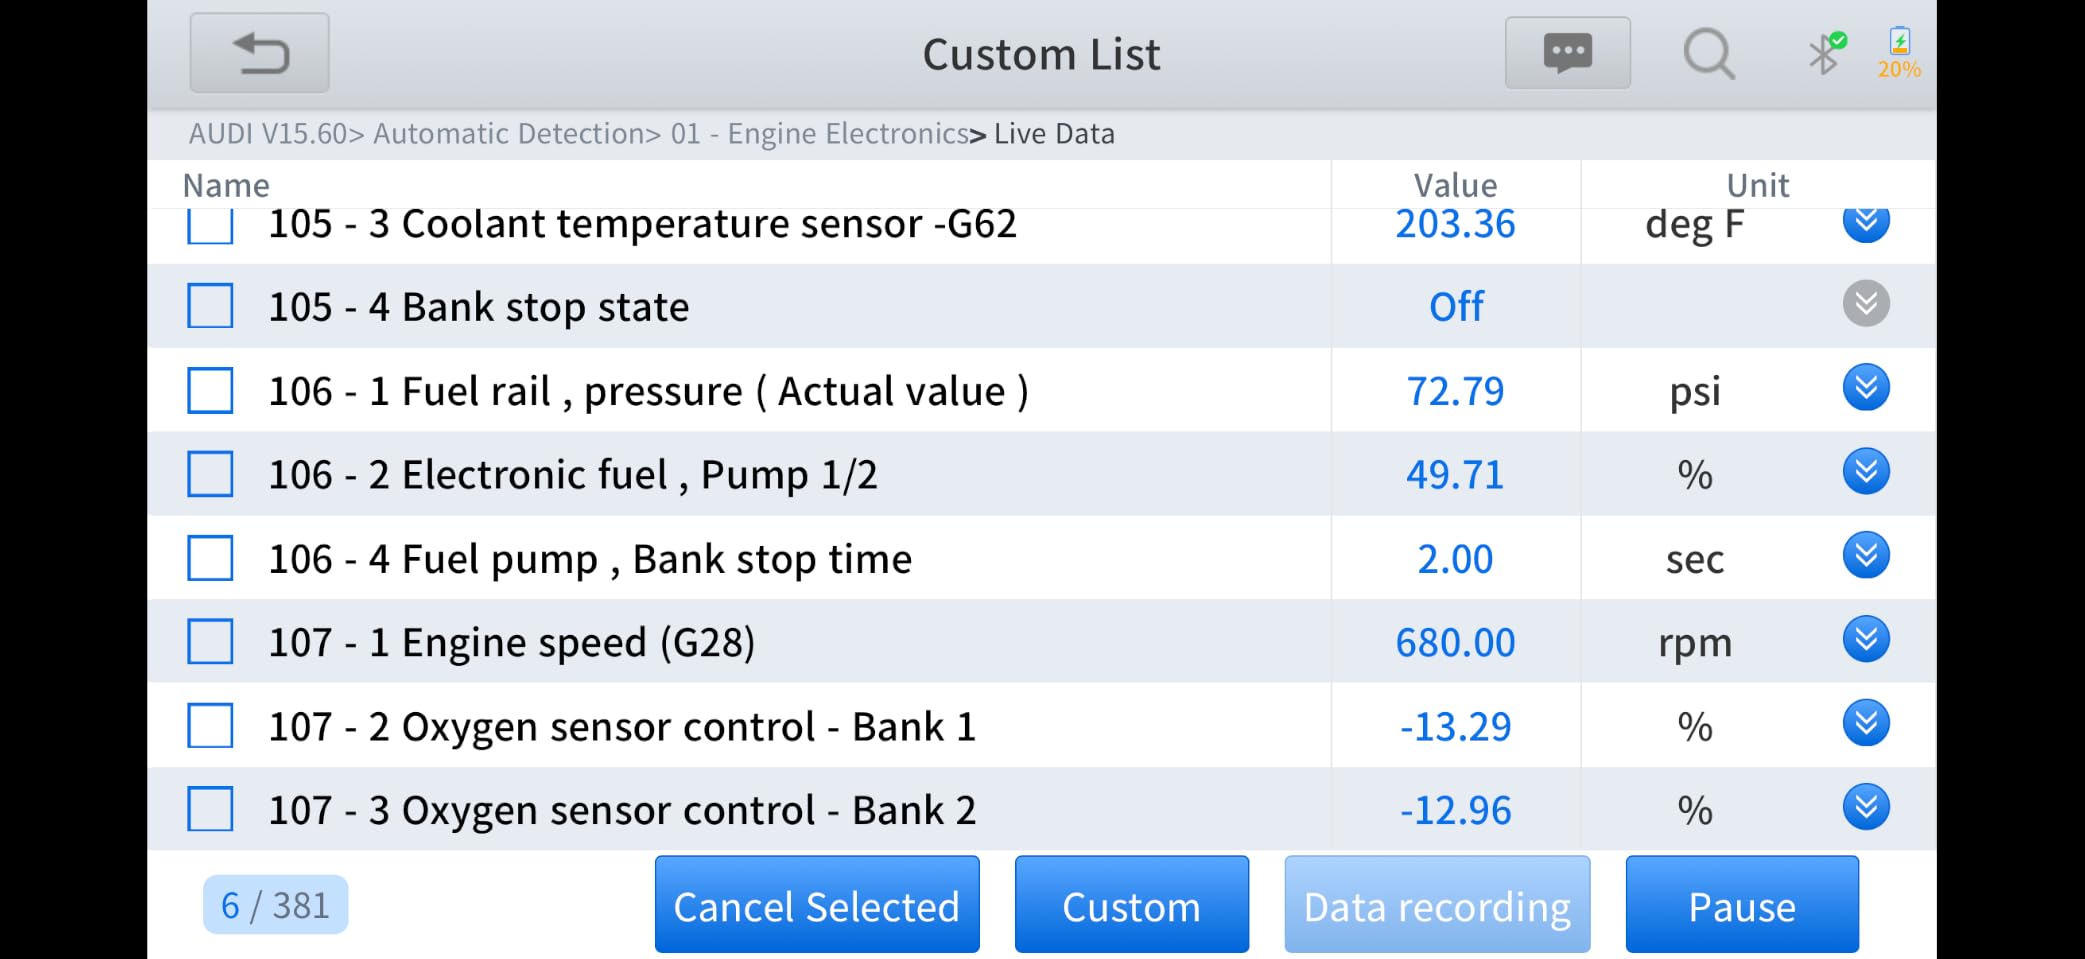2085x959 pixels.
Task: Expand the Electronic fuel Pump 1/2 chevron
Action: coord(1866,471)
